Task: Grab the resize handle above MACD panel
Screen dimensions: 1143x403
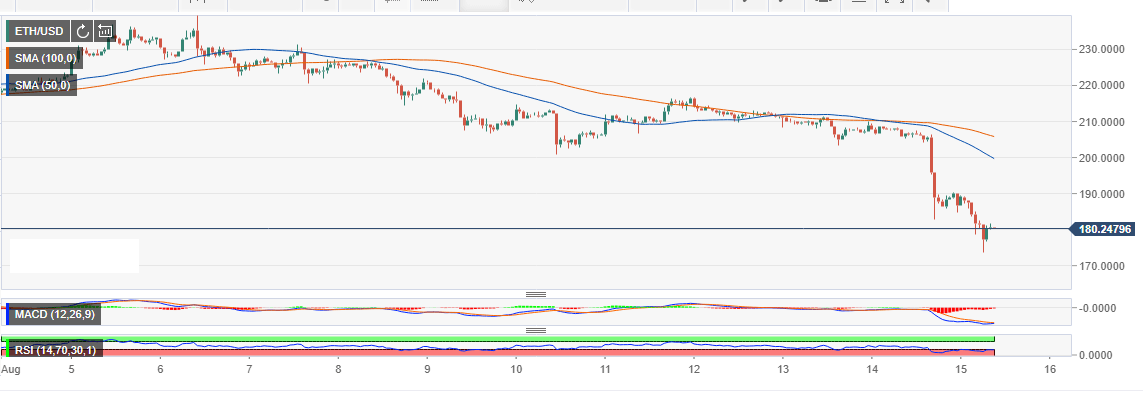Action: click(536, 294)
